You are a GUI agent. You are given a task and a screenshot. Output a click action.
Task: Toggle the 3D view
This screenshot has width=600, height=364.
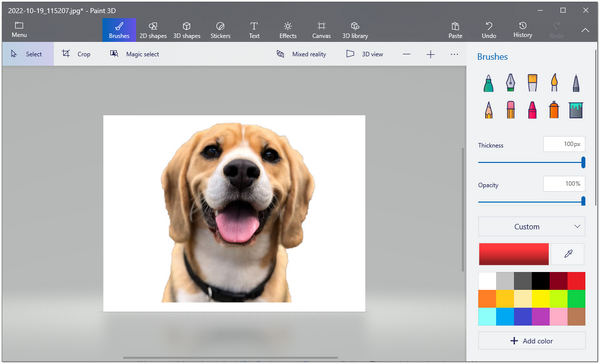click(x=364, y=54)
